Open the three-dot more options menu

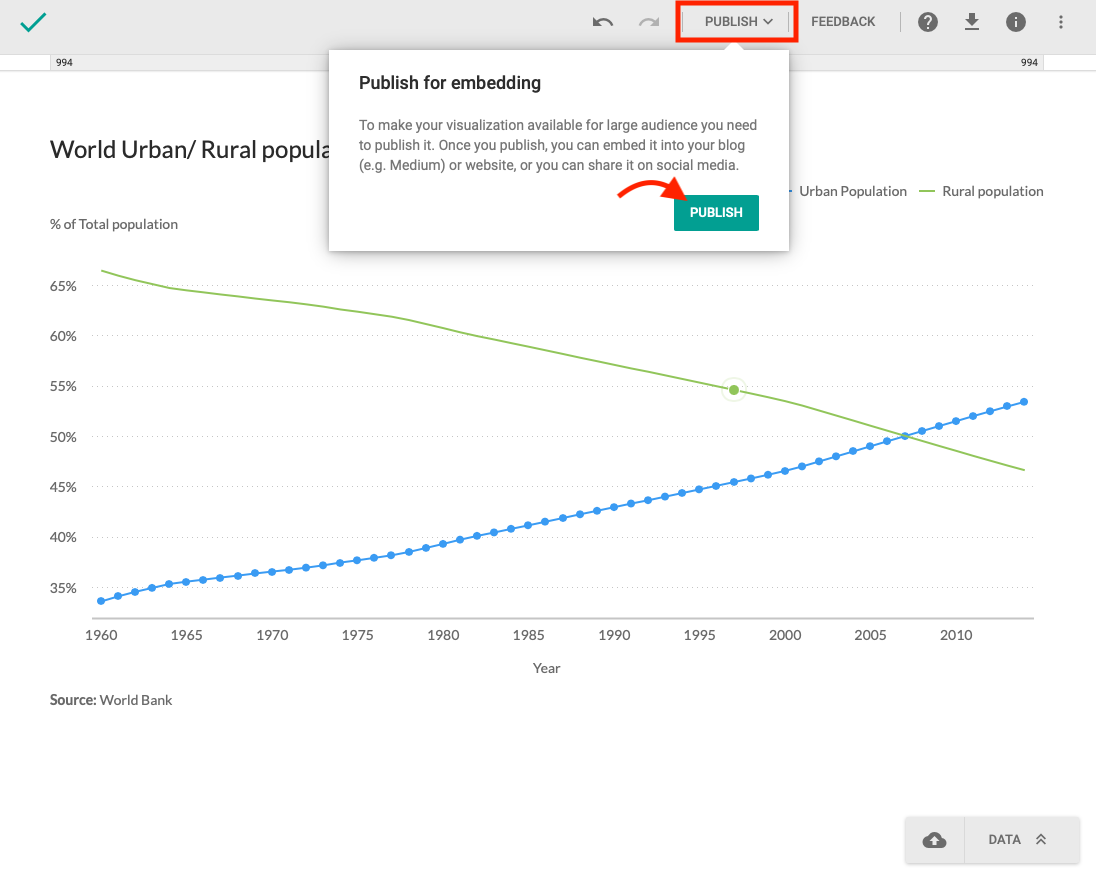point(1060,22)
